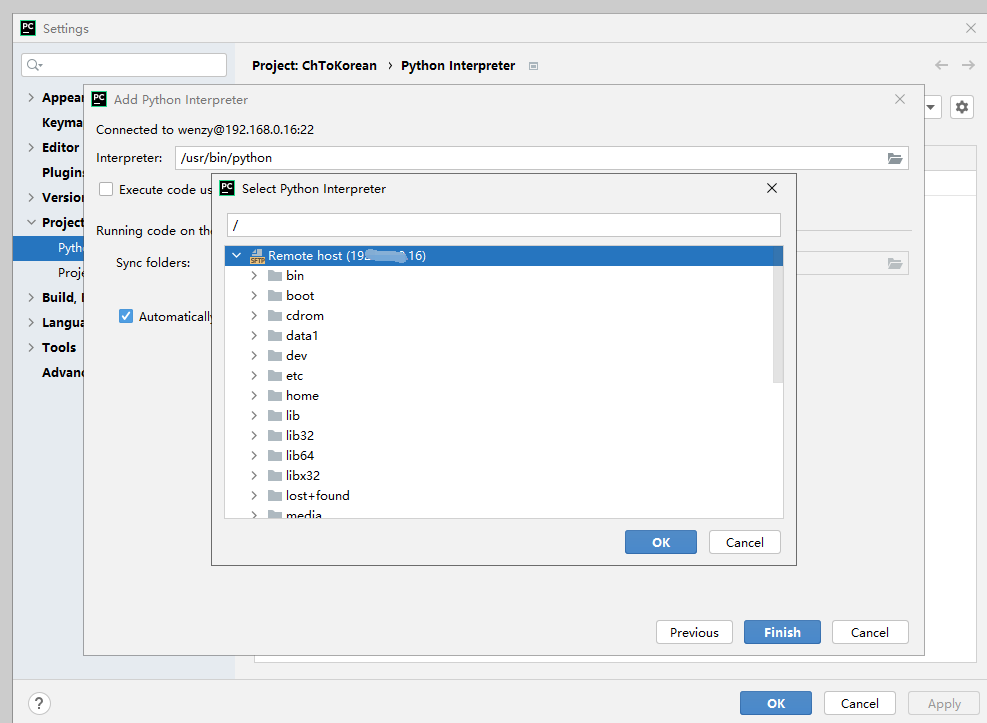Uncheck the Automatically upload checkbox

pyautogui.click(x=126, y=316)
